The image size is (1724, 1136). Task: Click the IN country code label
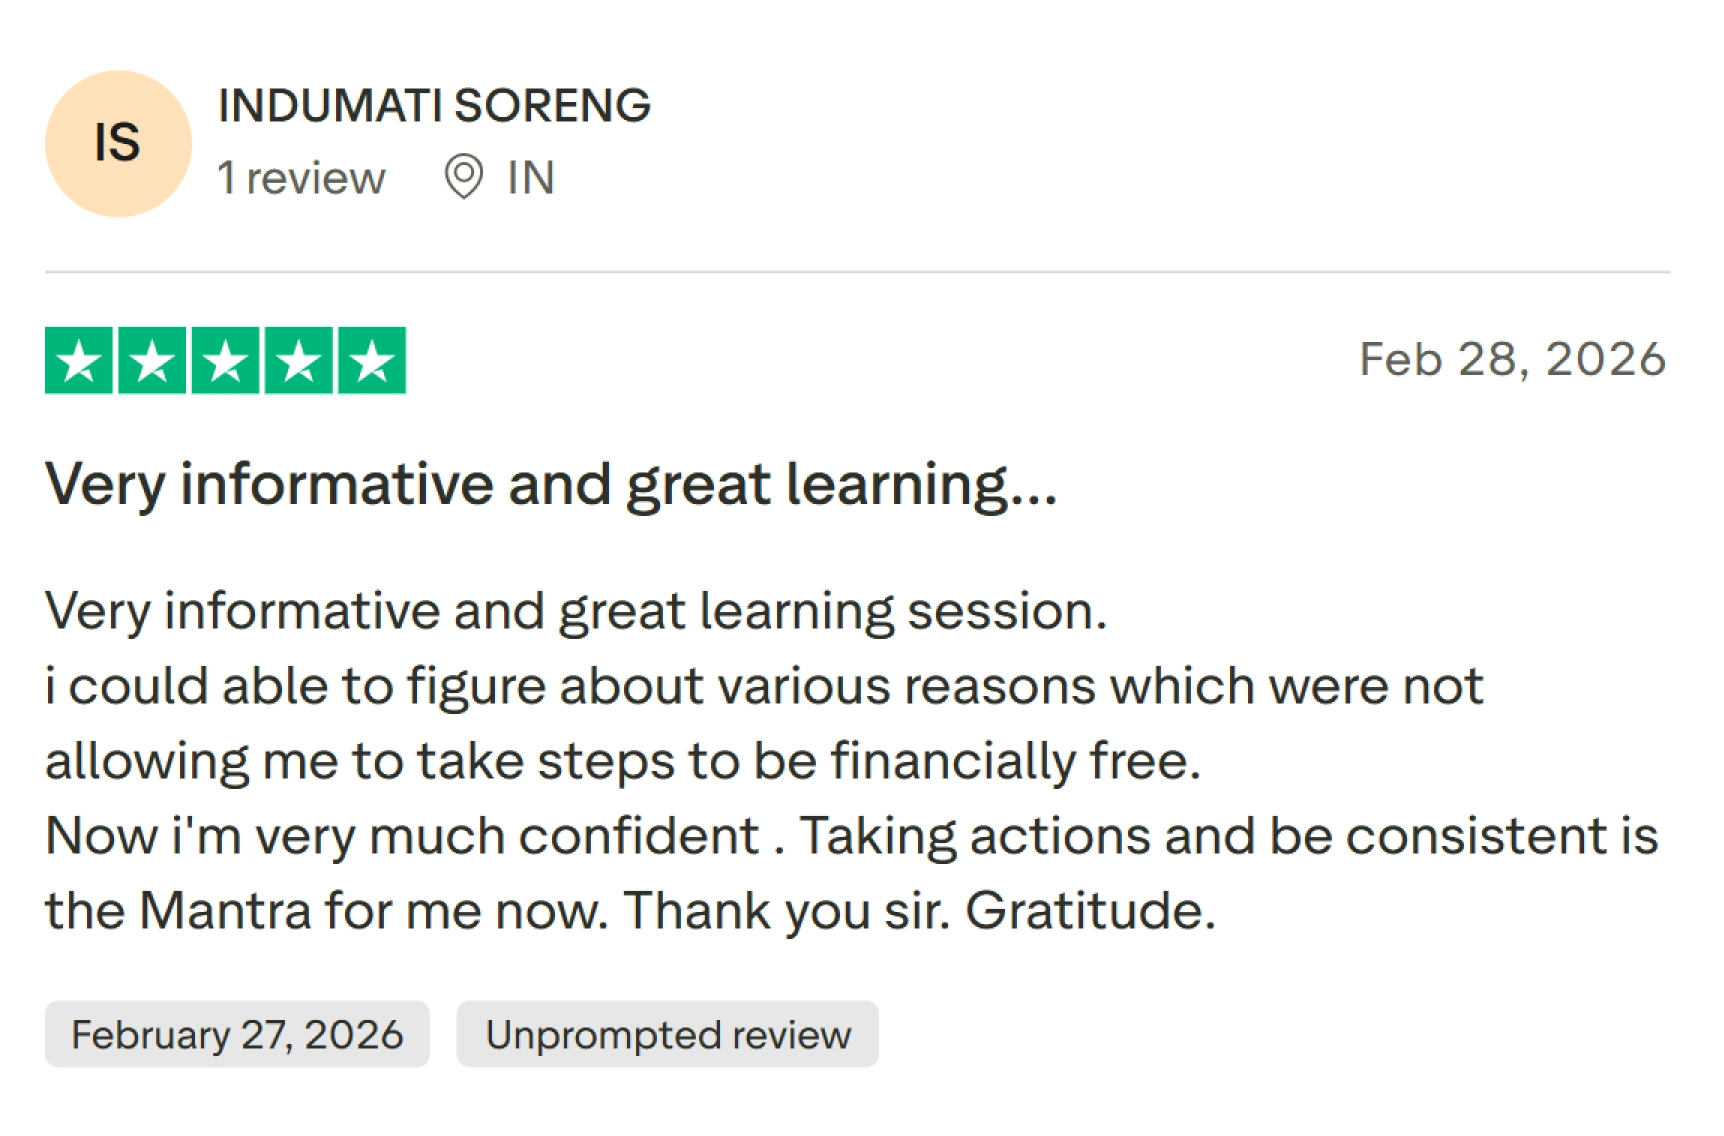(531, 178)
